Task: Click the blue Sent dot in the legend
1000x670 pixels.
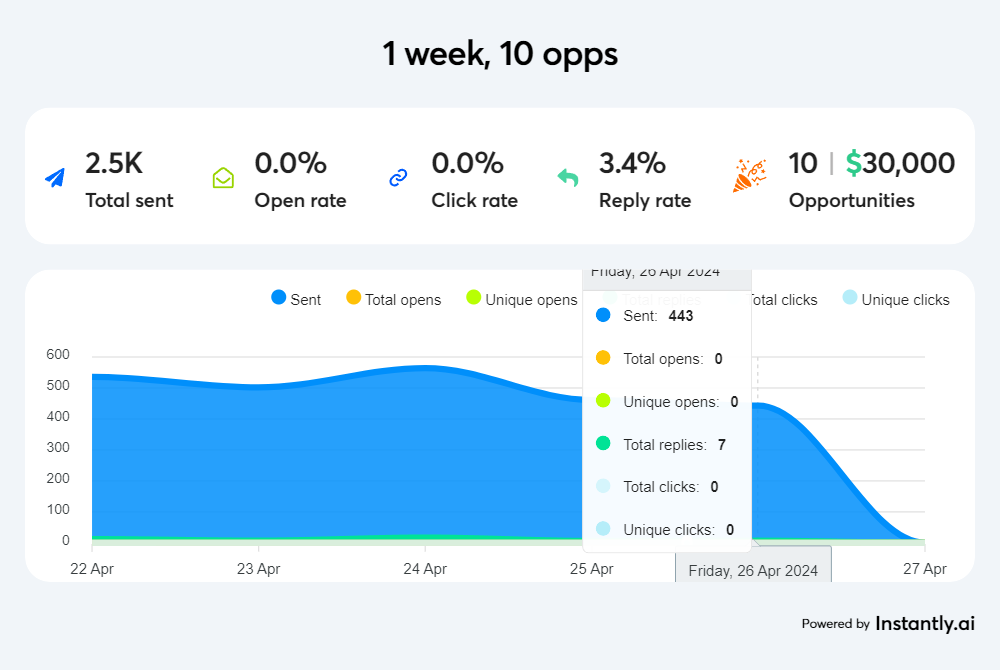Action: (x=277, y=299)
